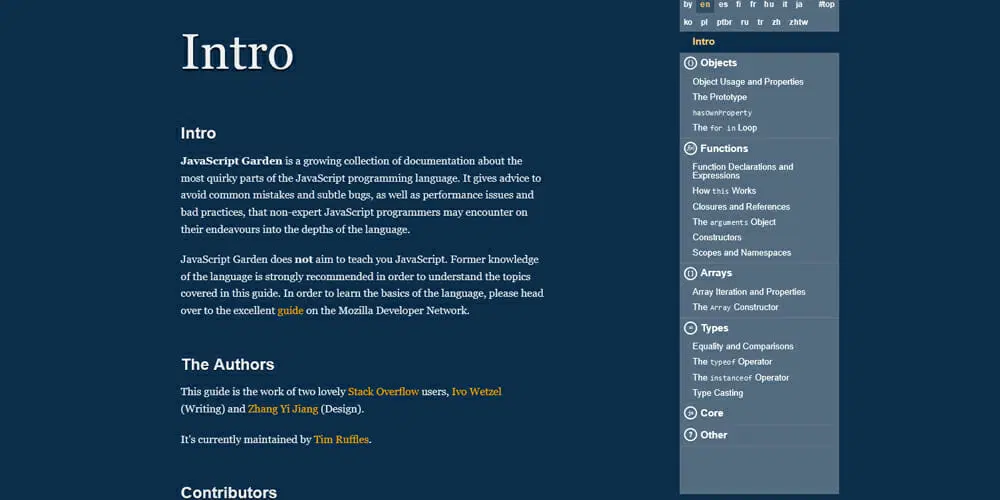1000x500 pixels.
Task: Click the Types section circle icon
Action: click(690, 328)
